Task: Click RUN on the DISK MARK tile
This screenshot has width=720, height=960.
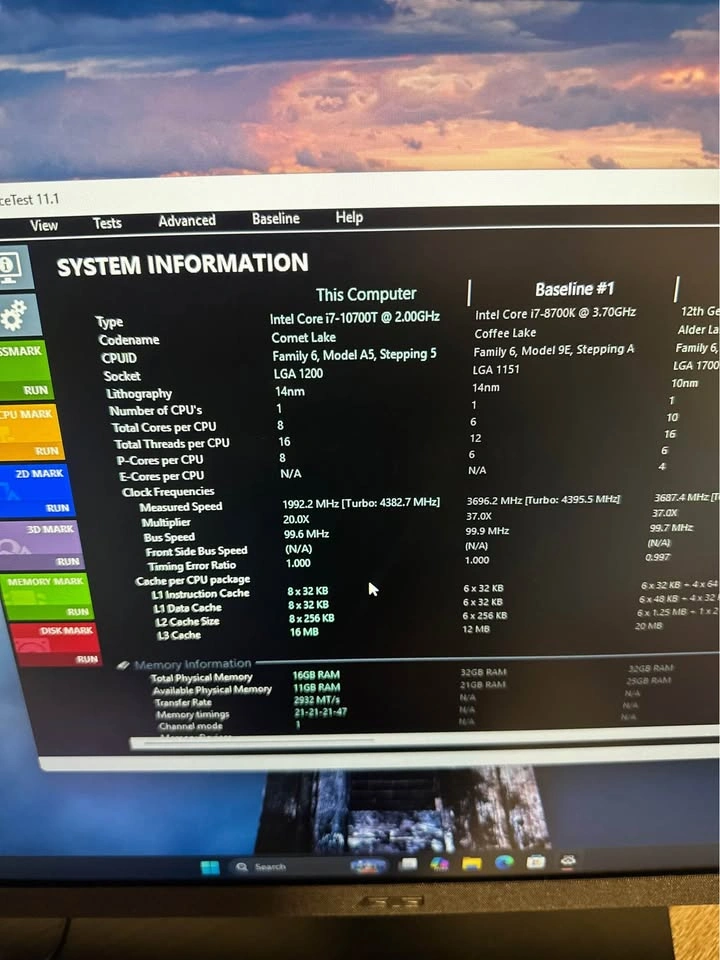Action: [x=86, y=659]
